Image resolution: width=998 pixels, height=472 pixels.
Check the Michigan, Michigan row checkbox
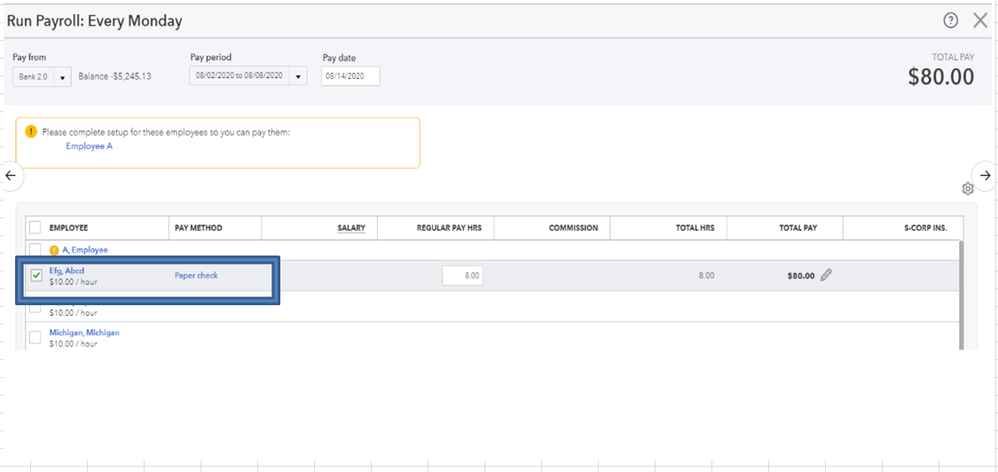click(35, 337)
